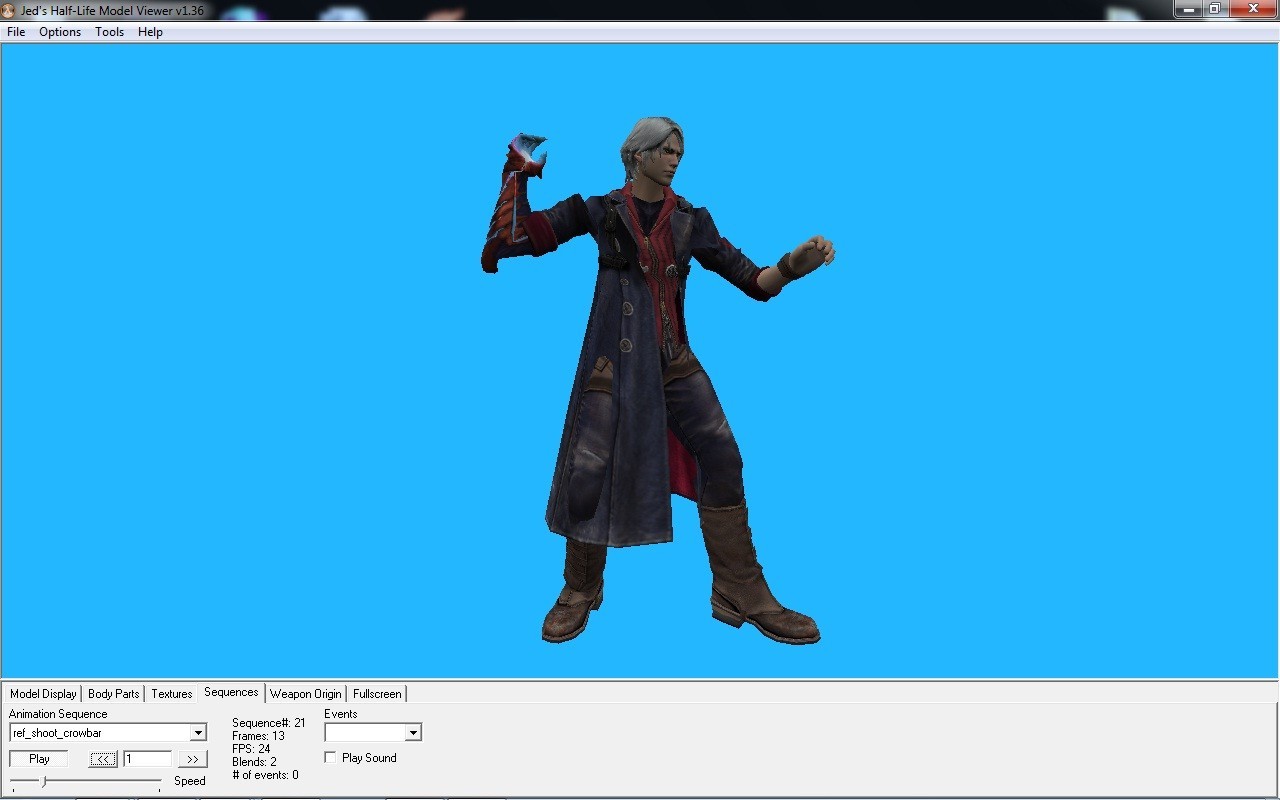
Task: Open the Tools menu
Action: pos(109,32)
